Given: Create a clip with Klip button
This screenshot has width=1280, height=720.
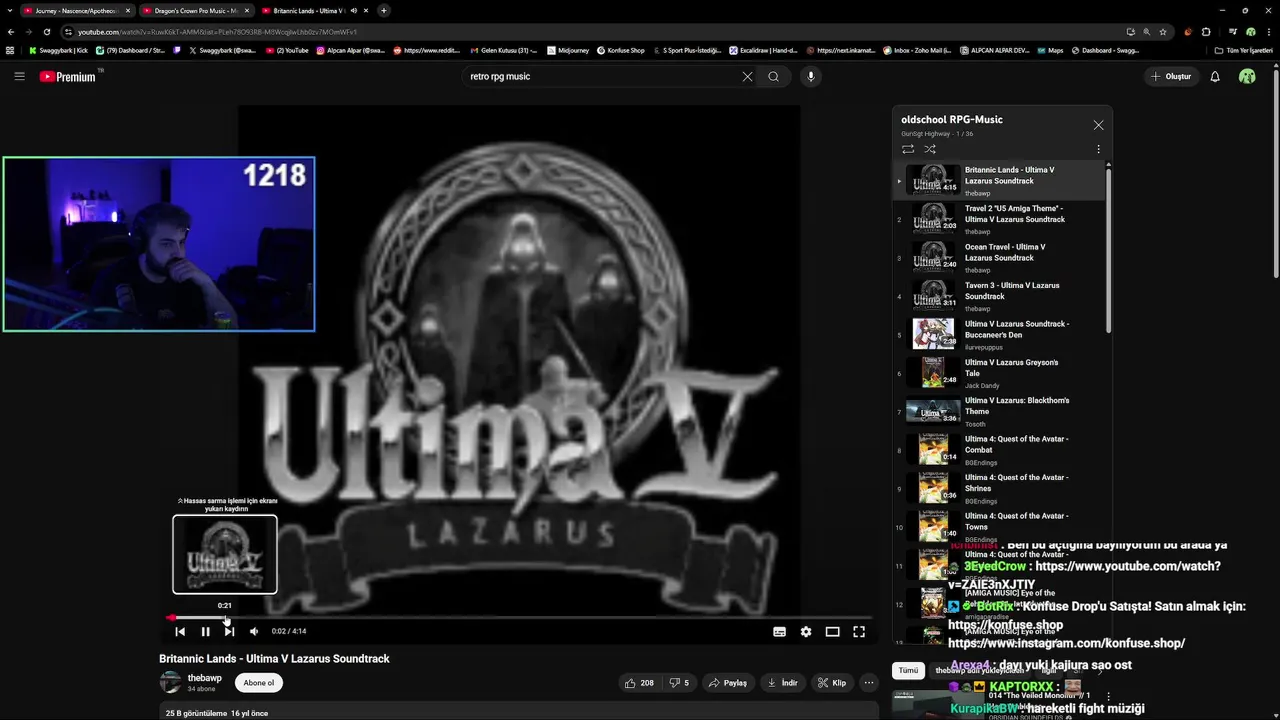Looking at the screenshot, I should coord(831,683).
